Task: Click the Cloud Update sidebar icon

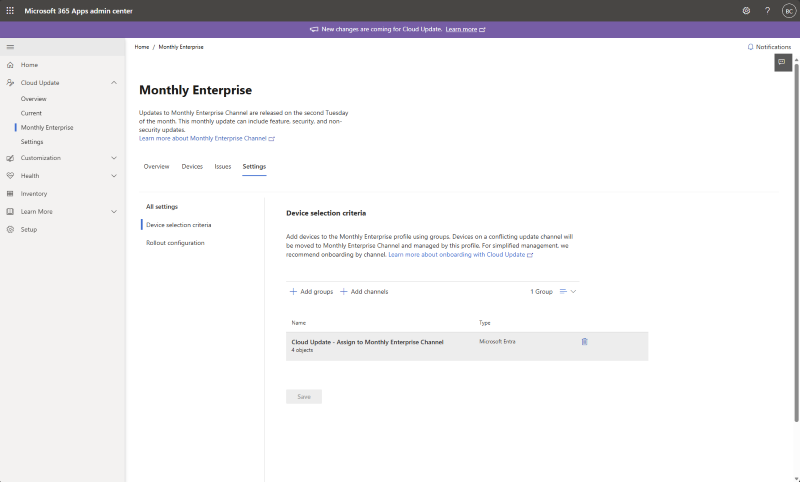Action: 10,83
